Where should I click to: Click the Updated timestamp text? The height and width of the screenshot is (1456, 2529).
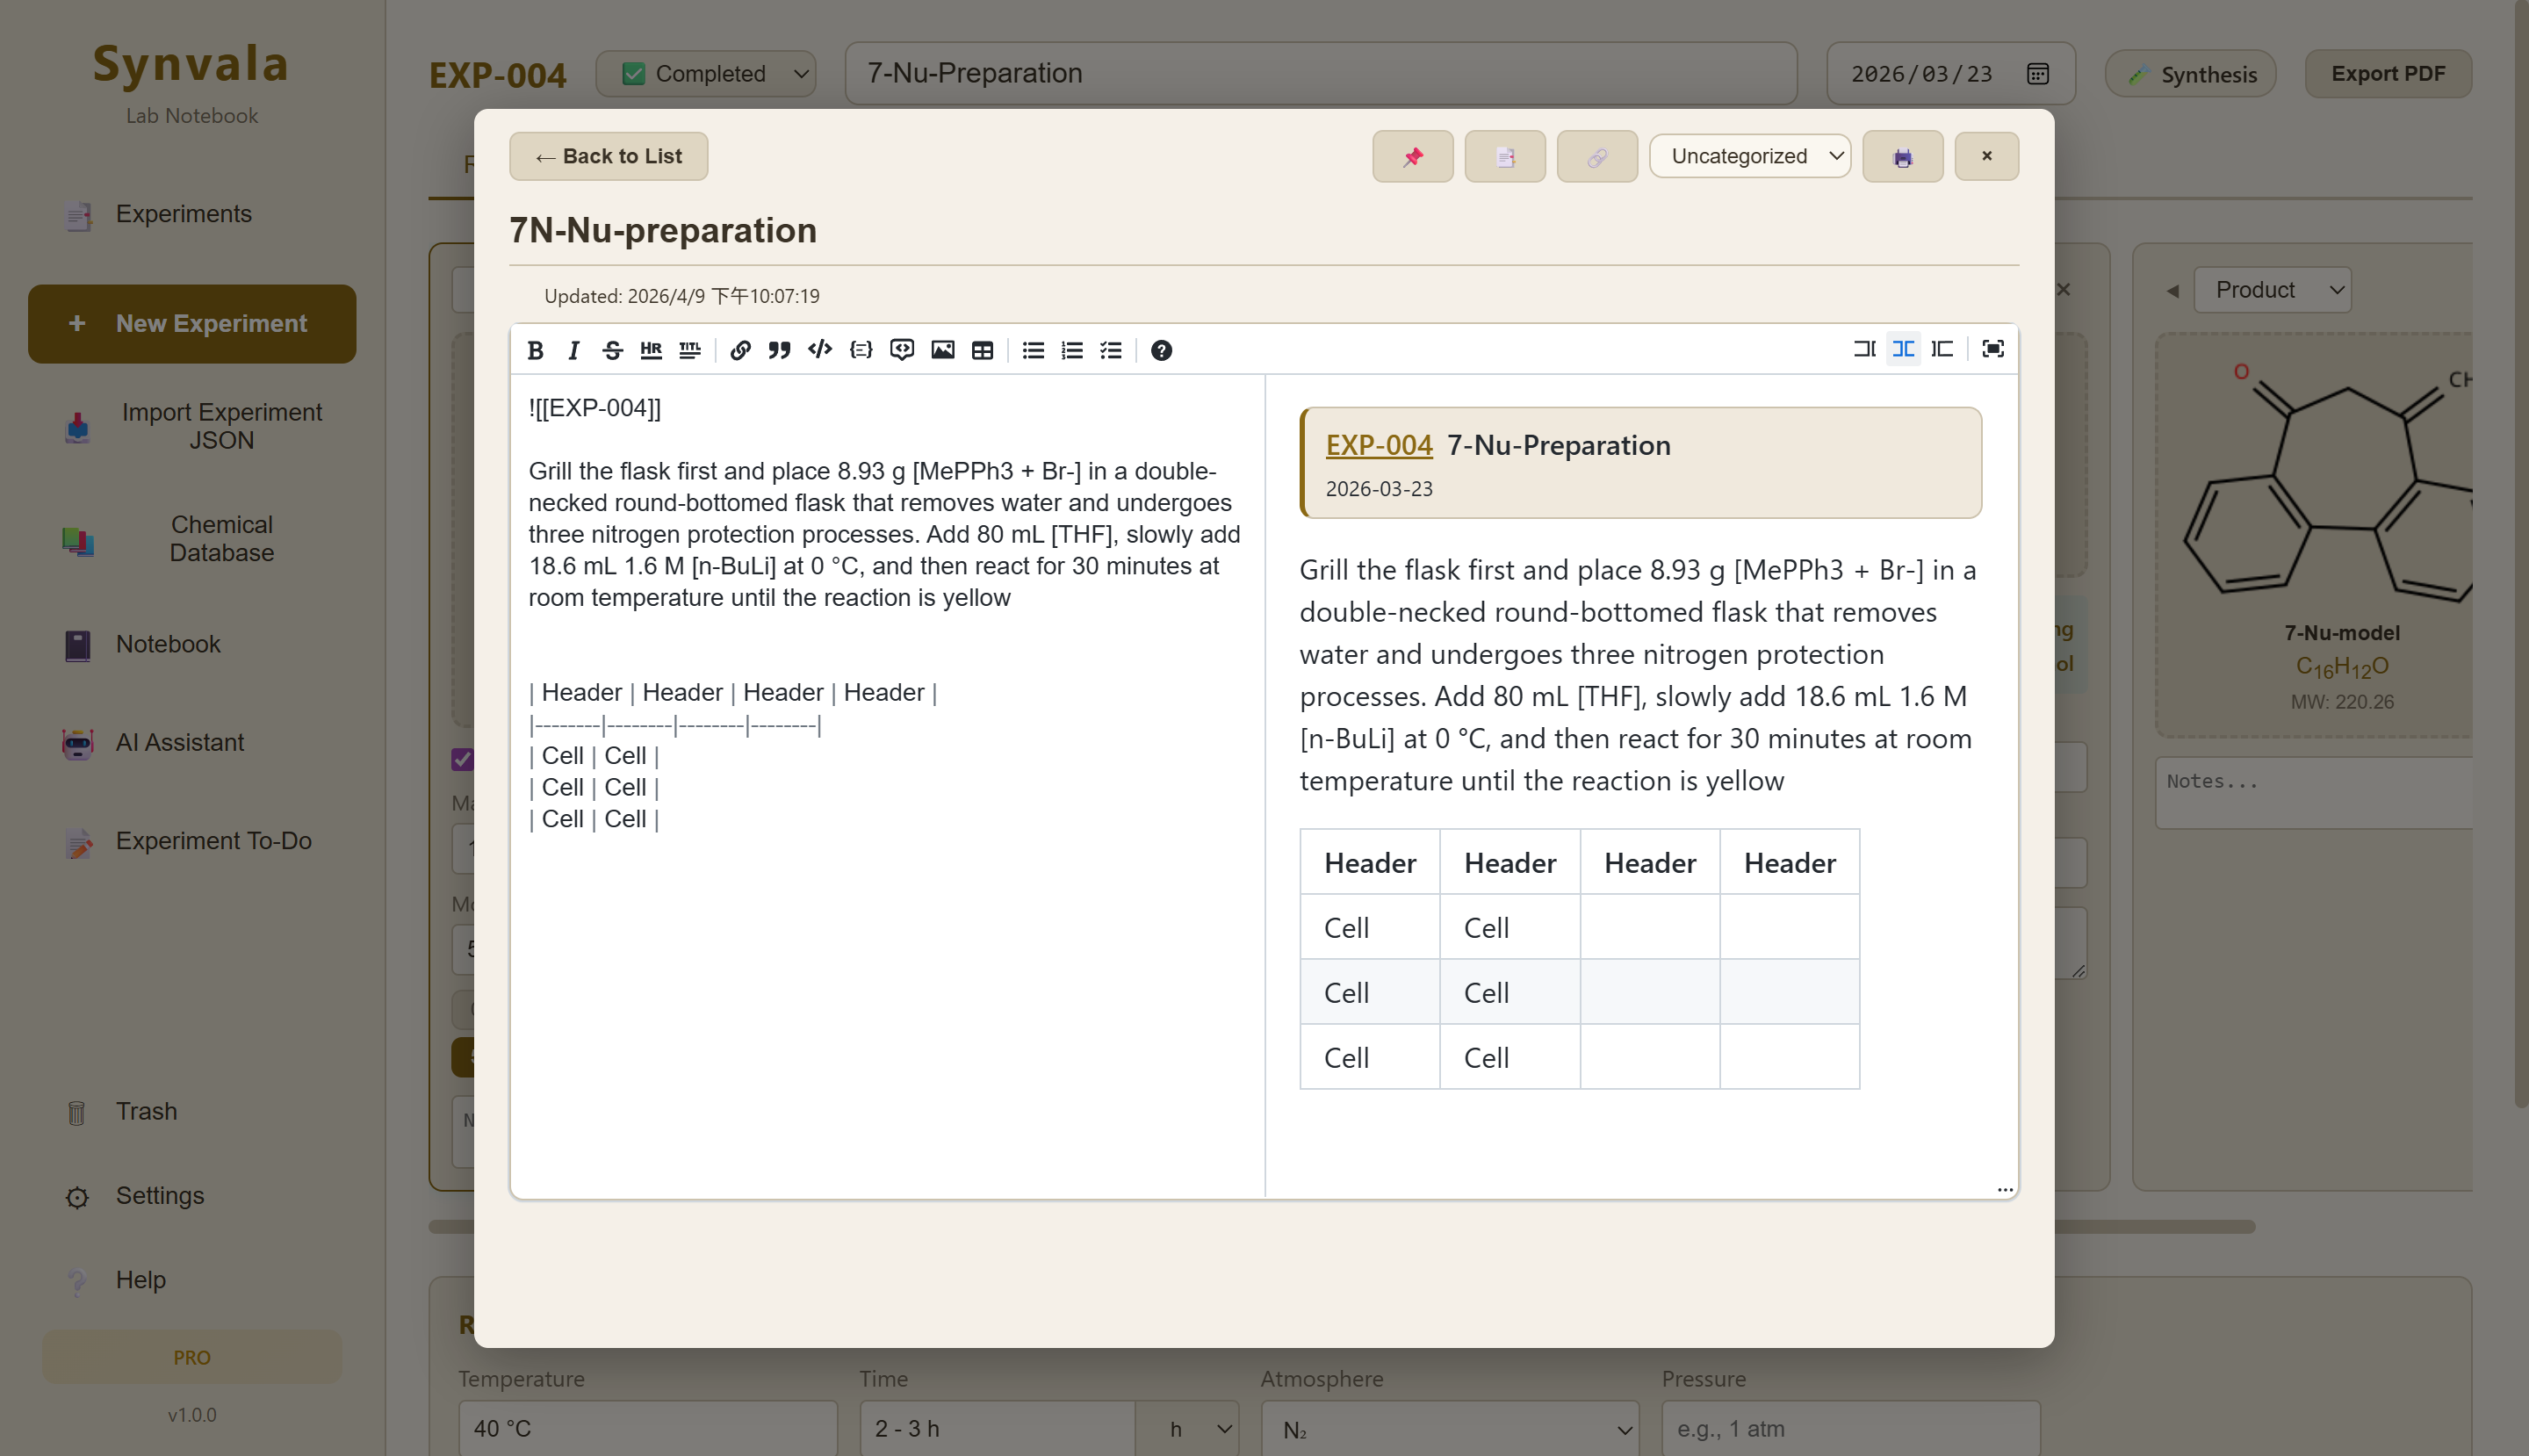(682, 296)
